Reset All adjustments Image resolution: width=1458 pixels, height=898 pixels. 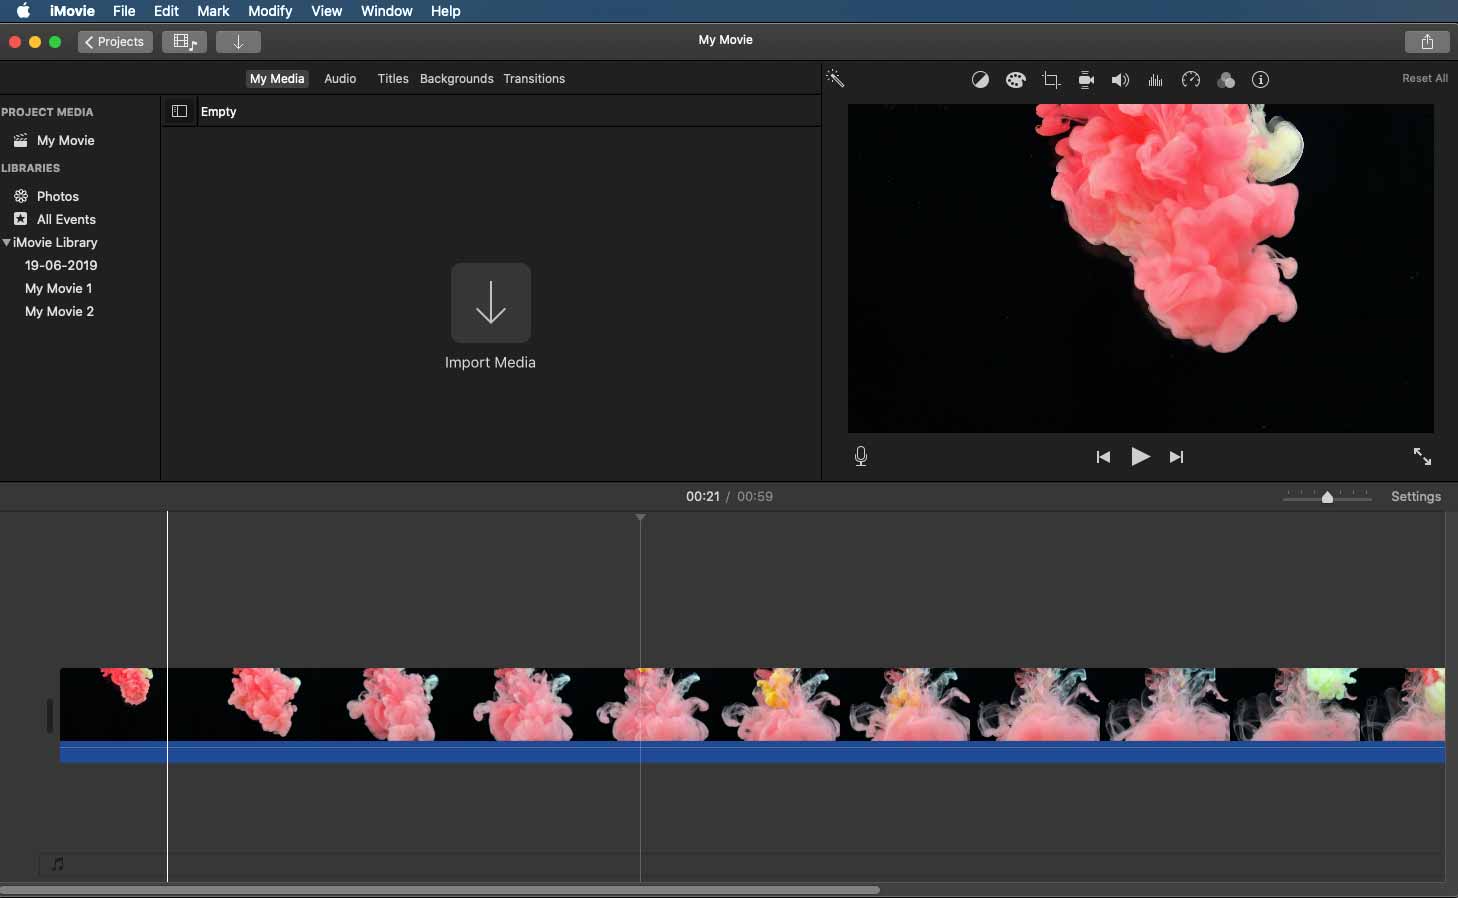pos(1424,78)
